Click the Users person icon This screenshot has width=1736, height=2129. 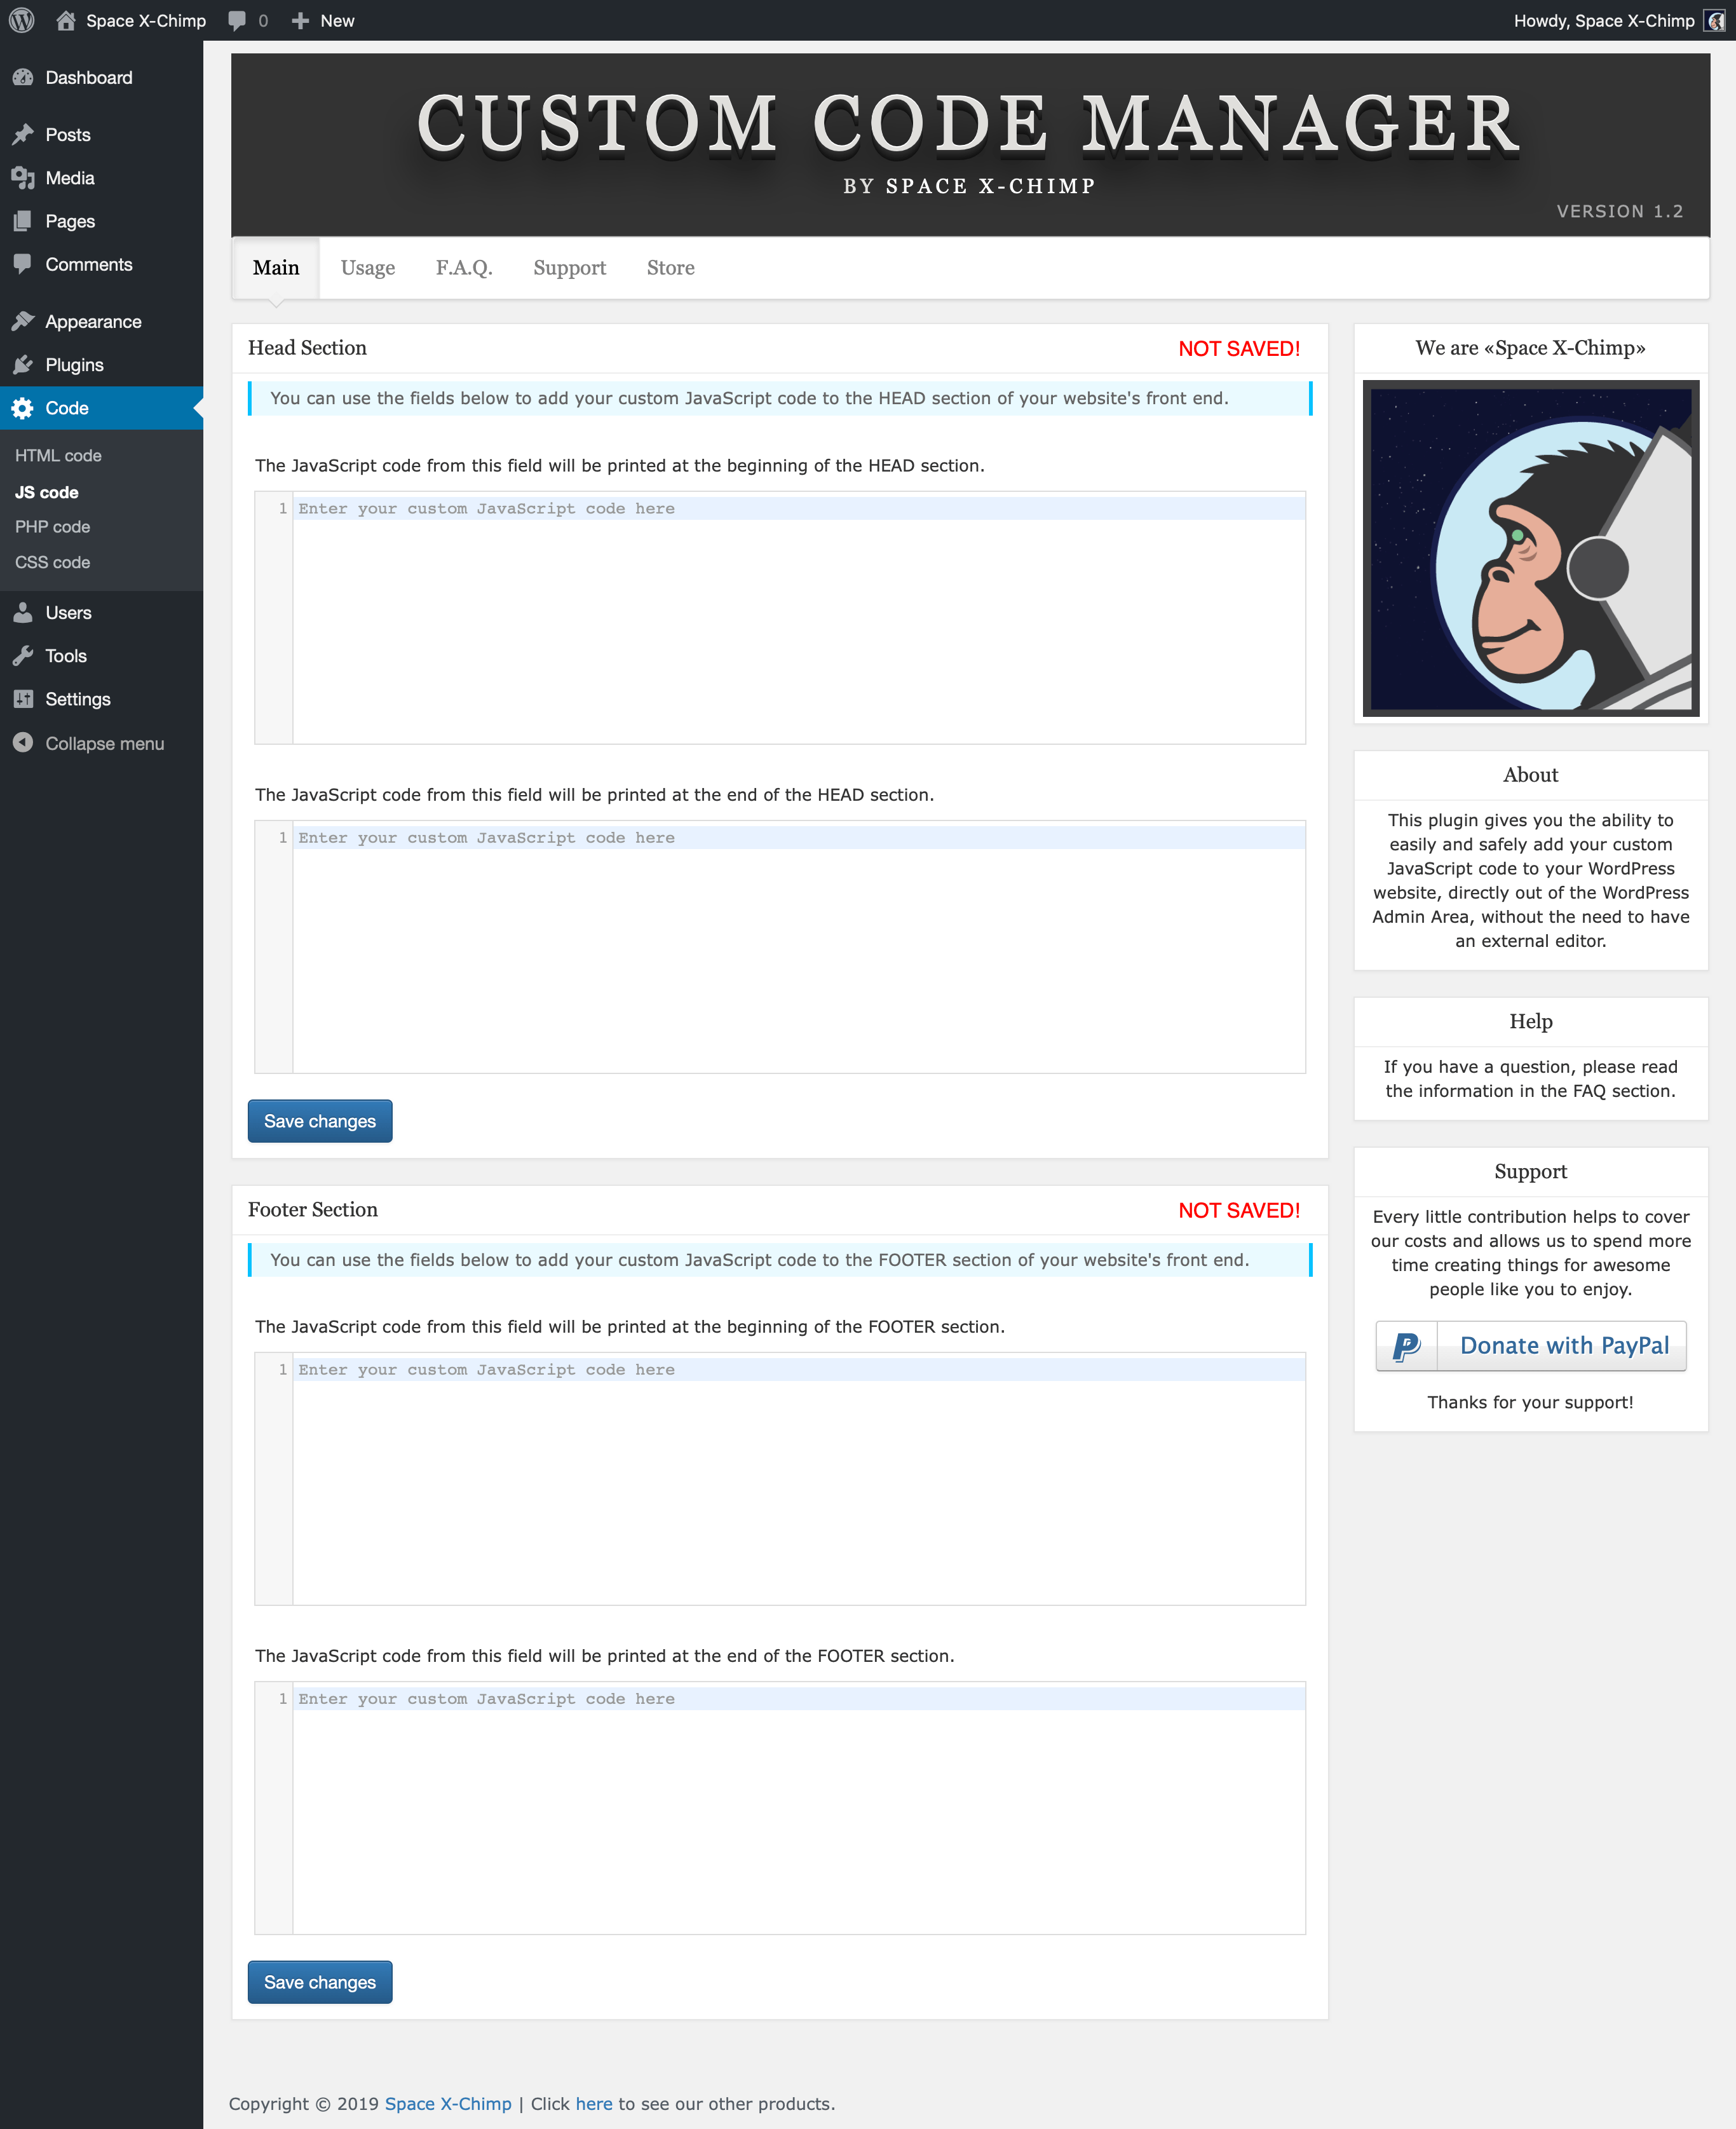23,612
